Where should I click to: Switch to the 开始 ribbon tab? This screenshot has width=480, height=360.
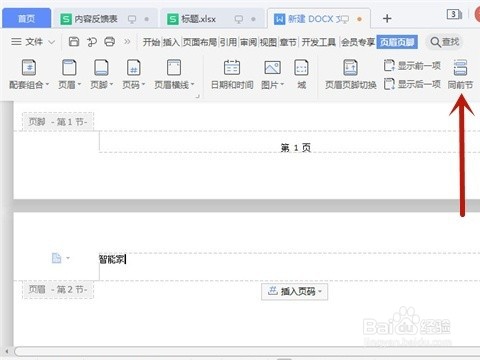coord(151,42)
